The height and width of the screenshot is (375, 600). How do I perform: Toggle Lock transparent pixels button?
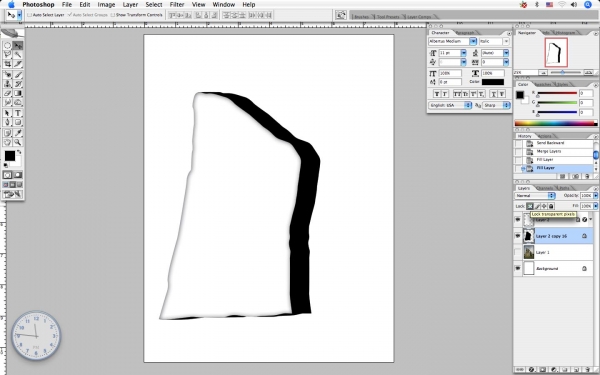(x=530, y=206)
